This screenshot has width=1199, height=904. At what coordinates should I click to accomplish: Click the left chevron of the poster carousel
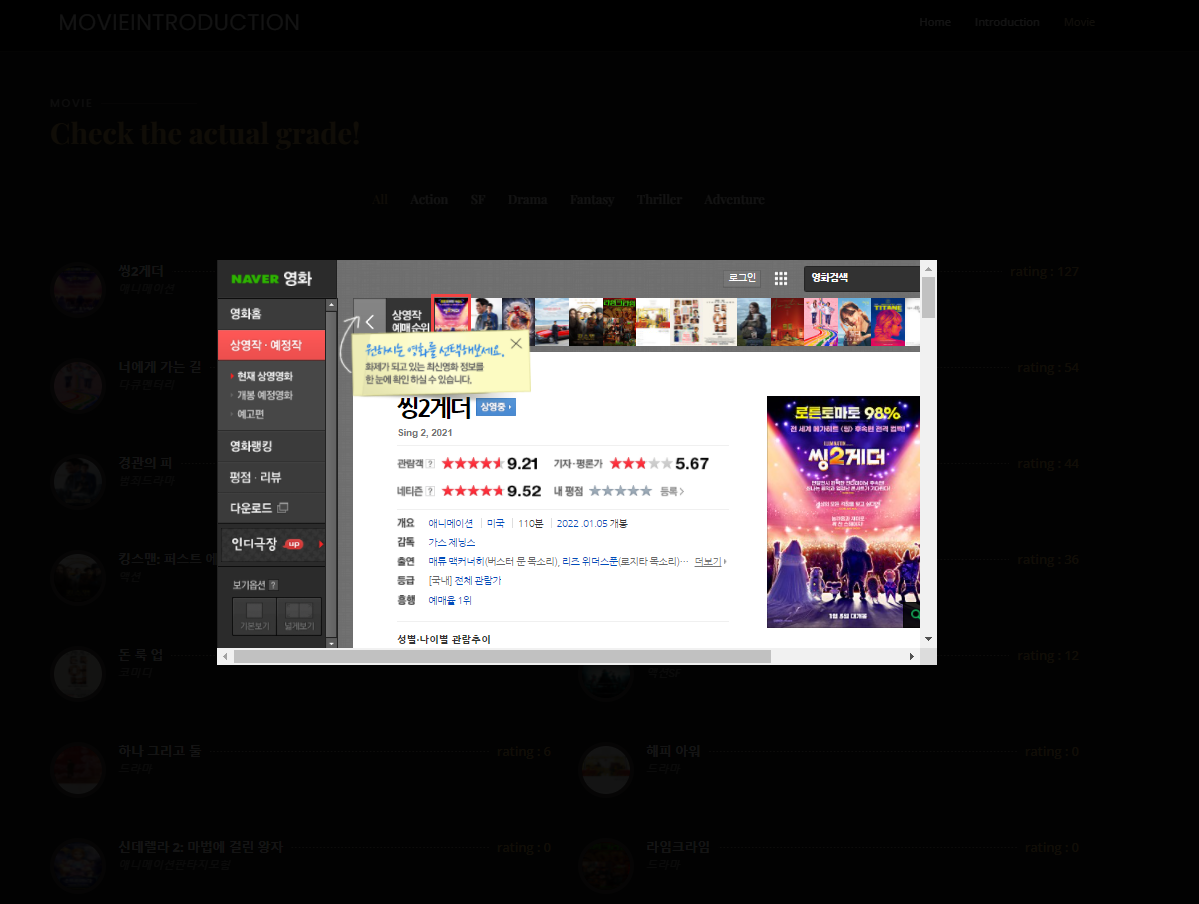coord(371,320)
